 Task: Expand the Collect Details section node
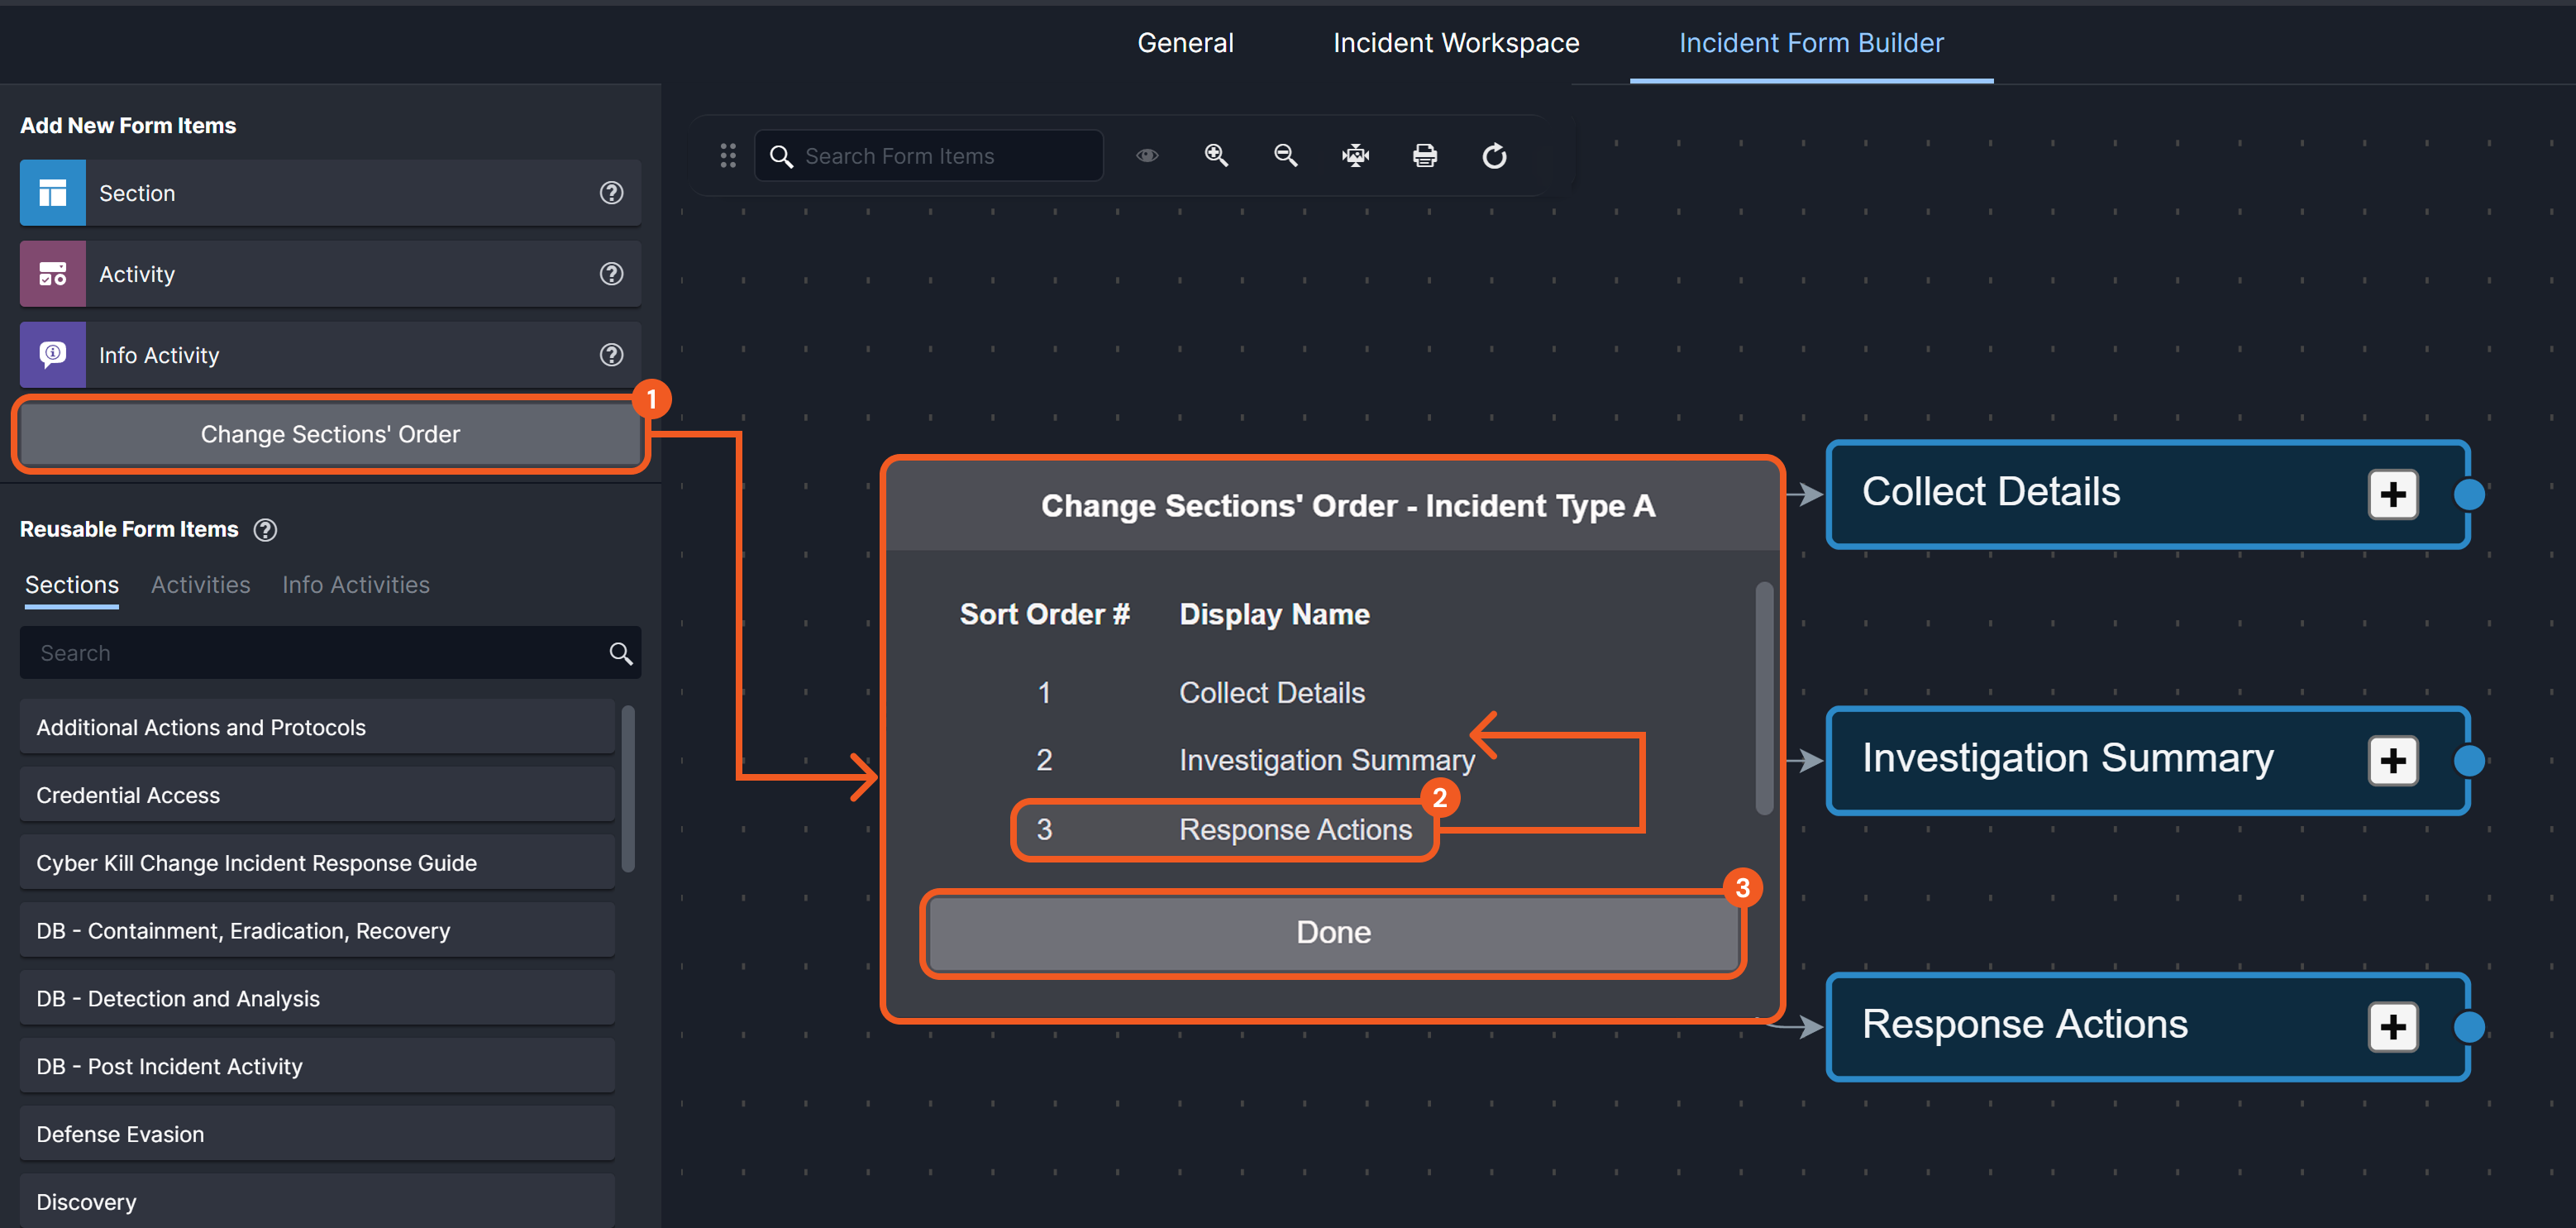(2392, 494)
